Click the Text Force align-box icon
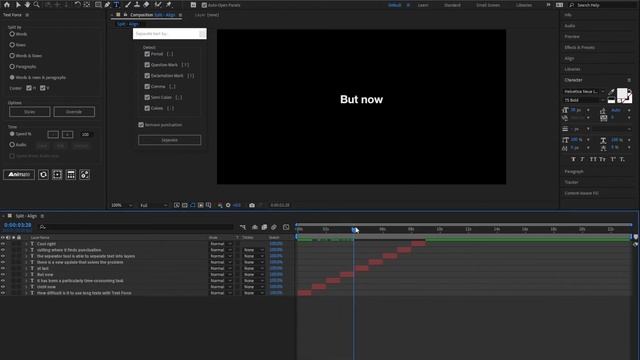640x360 pixels. pyautogui.click(x=57, y=175)
